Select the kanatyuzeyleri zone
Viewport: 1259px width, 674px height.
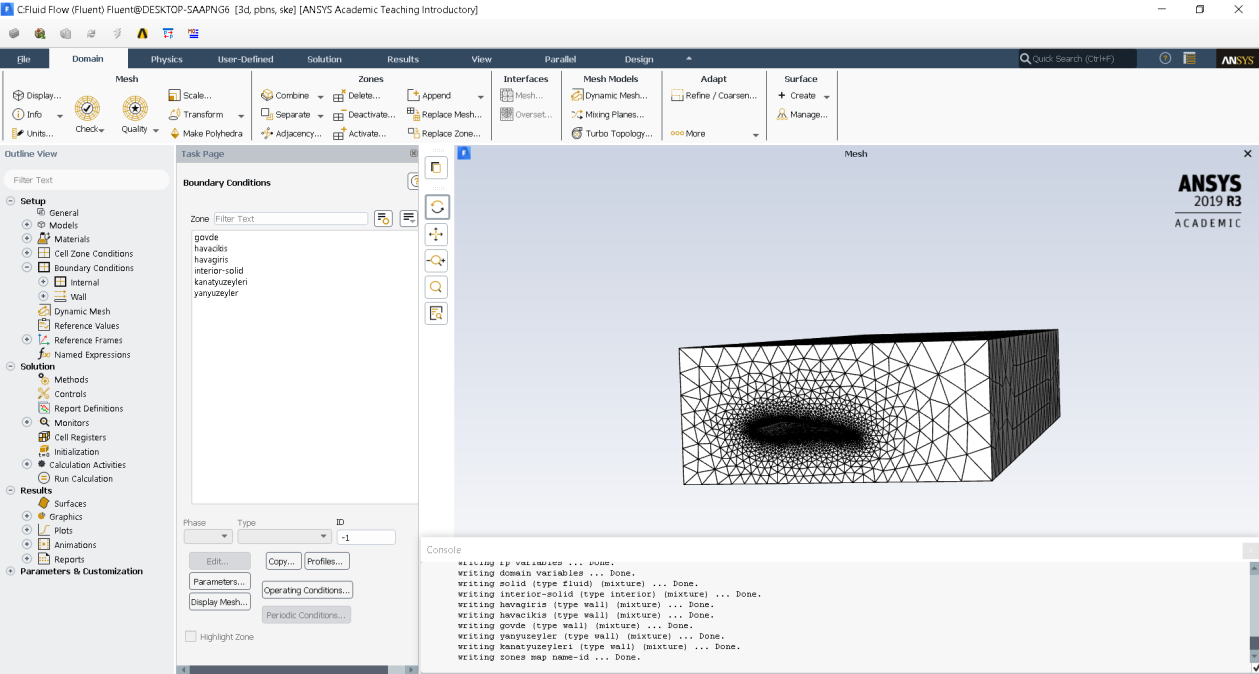[x=221, y=282]
